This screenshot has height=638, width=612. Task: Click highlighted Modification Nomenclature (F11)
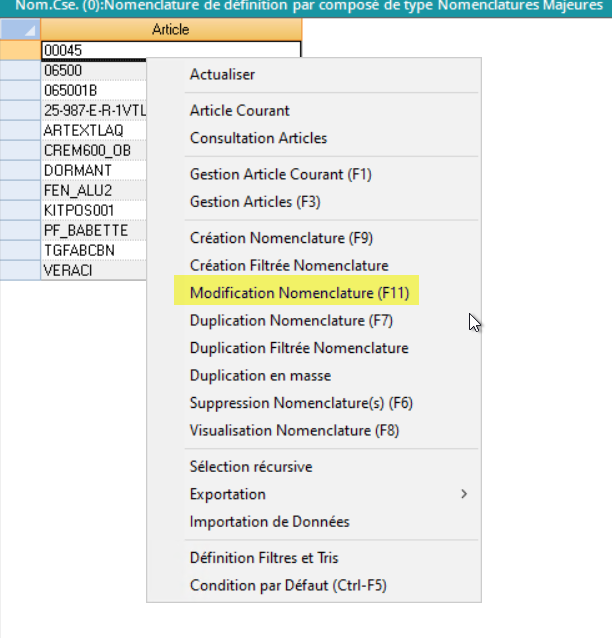tap(295, 294)
